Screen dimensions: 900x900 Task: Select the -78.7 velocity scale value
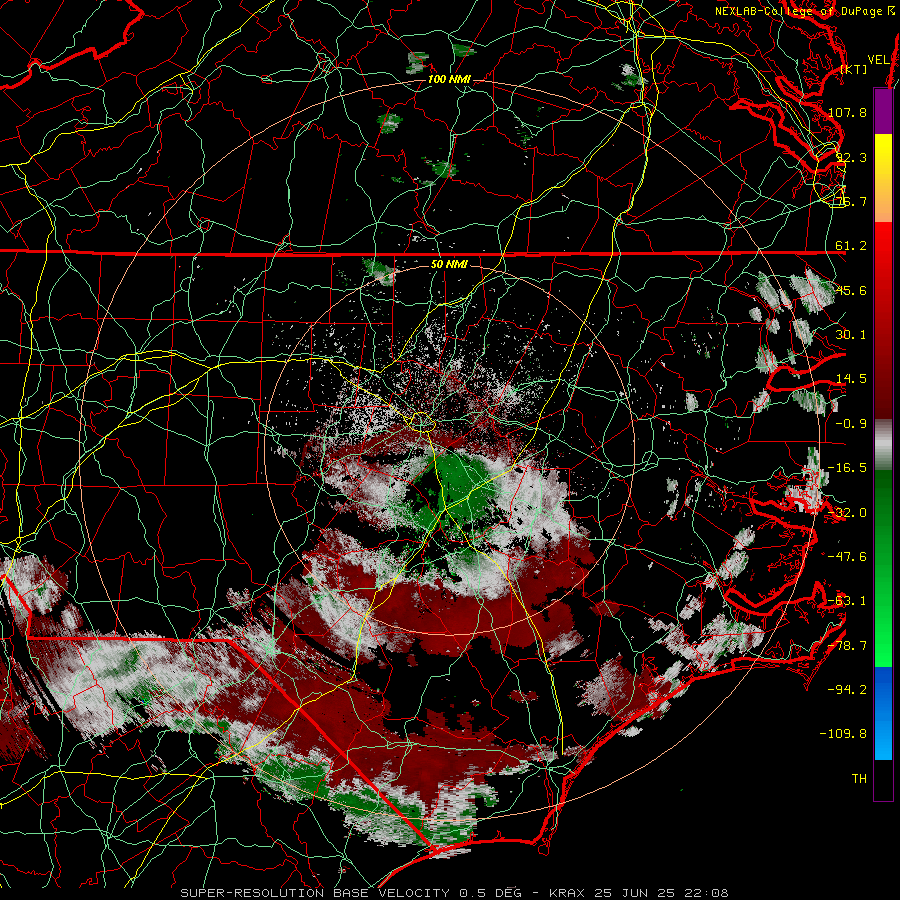click(x=847, y=646)
